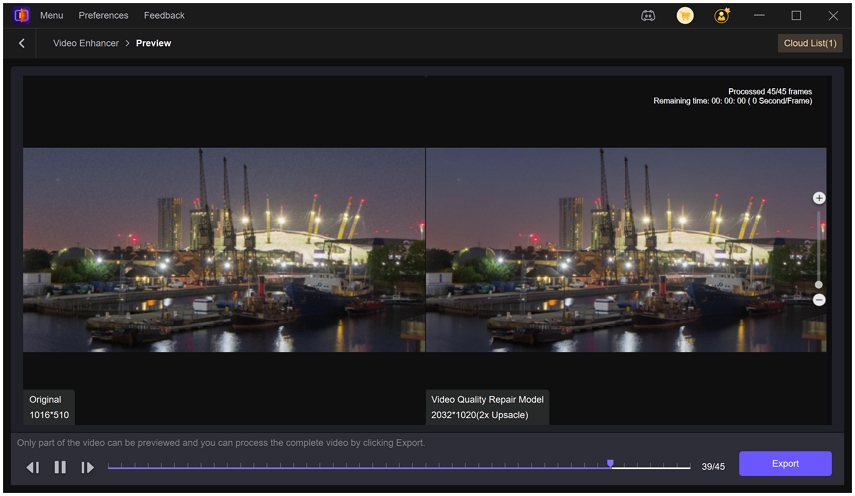Click the Preview breadcrumb label

tap(153, 43)
